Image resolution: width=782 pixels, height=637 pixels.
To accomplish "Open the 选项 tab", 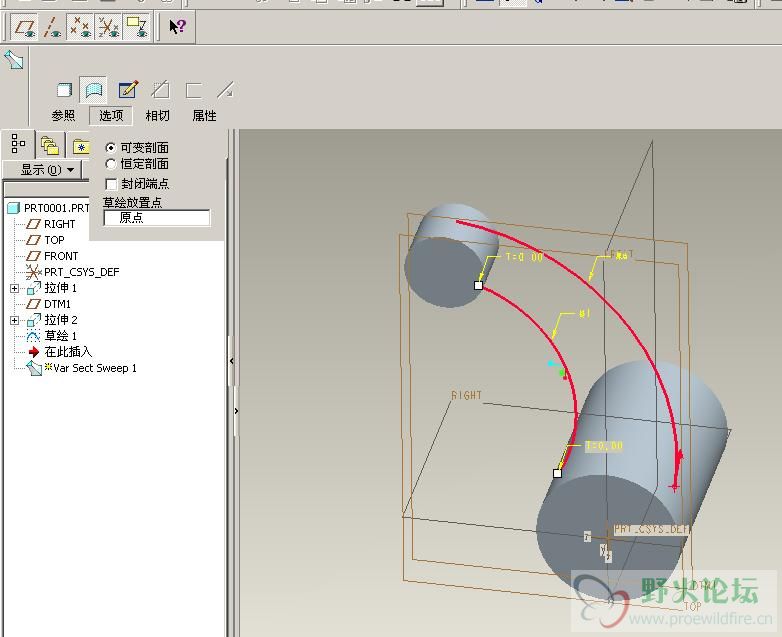I will point(111,116).
